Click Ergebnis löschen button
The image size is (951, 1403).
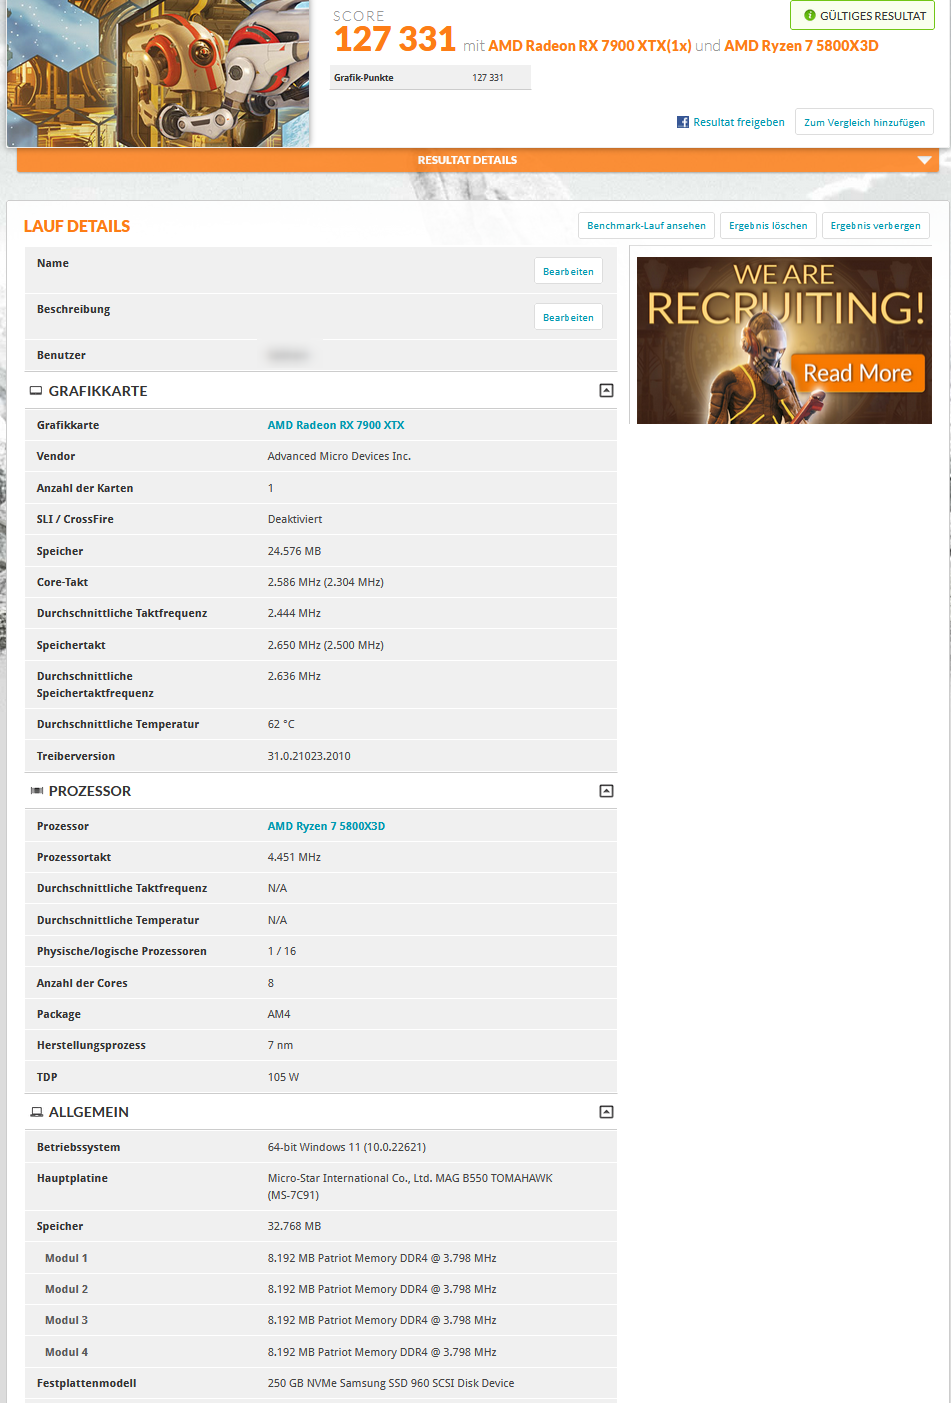pos(768,226)
